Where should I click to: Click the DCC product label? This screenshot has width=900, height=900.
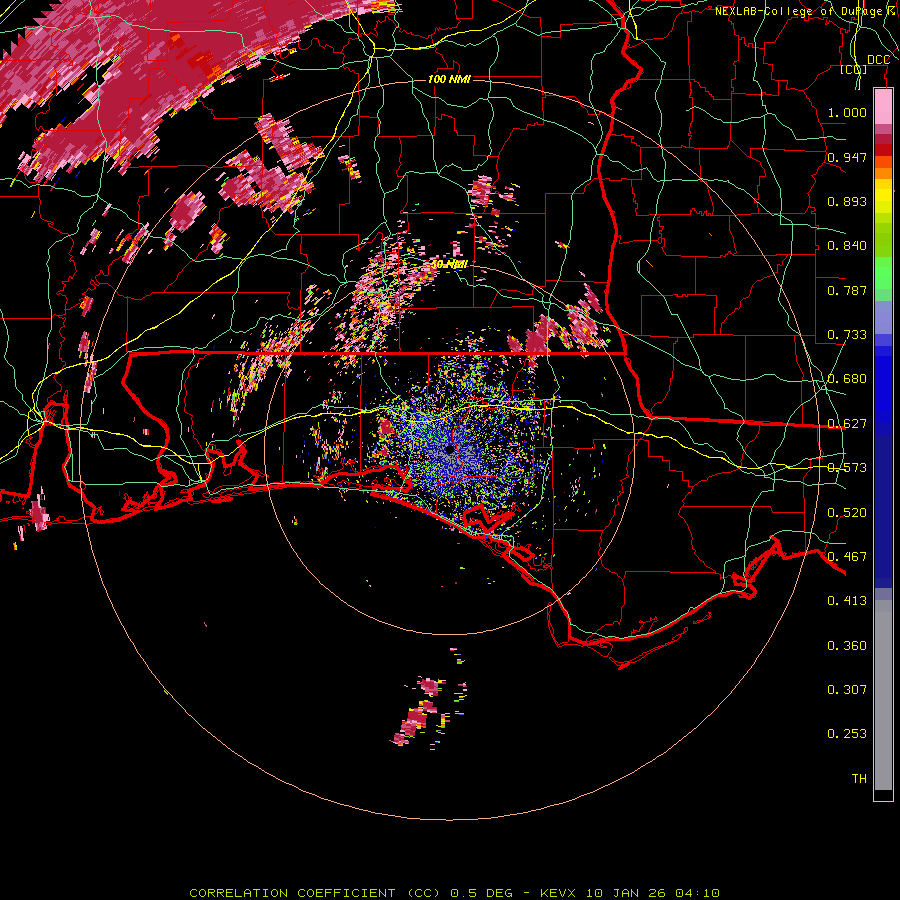pyautogui.click(x=878, y=60)
